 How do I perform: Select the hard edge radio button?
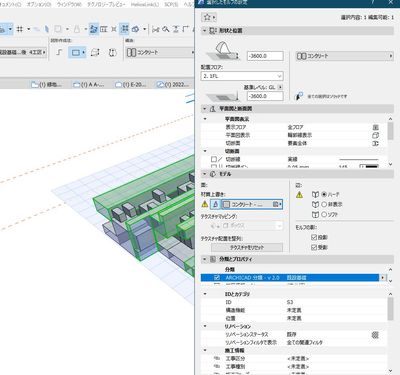324,194
